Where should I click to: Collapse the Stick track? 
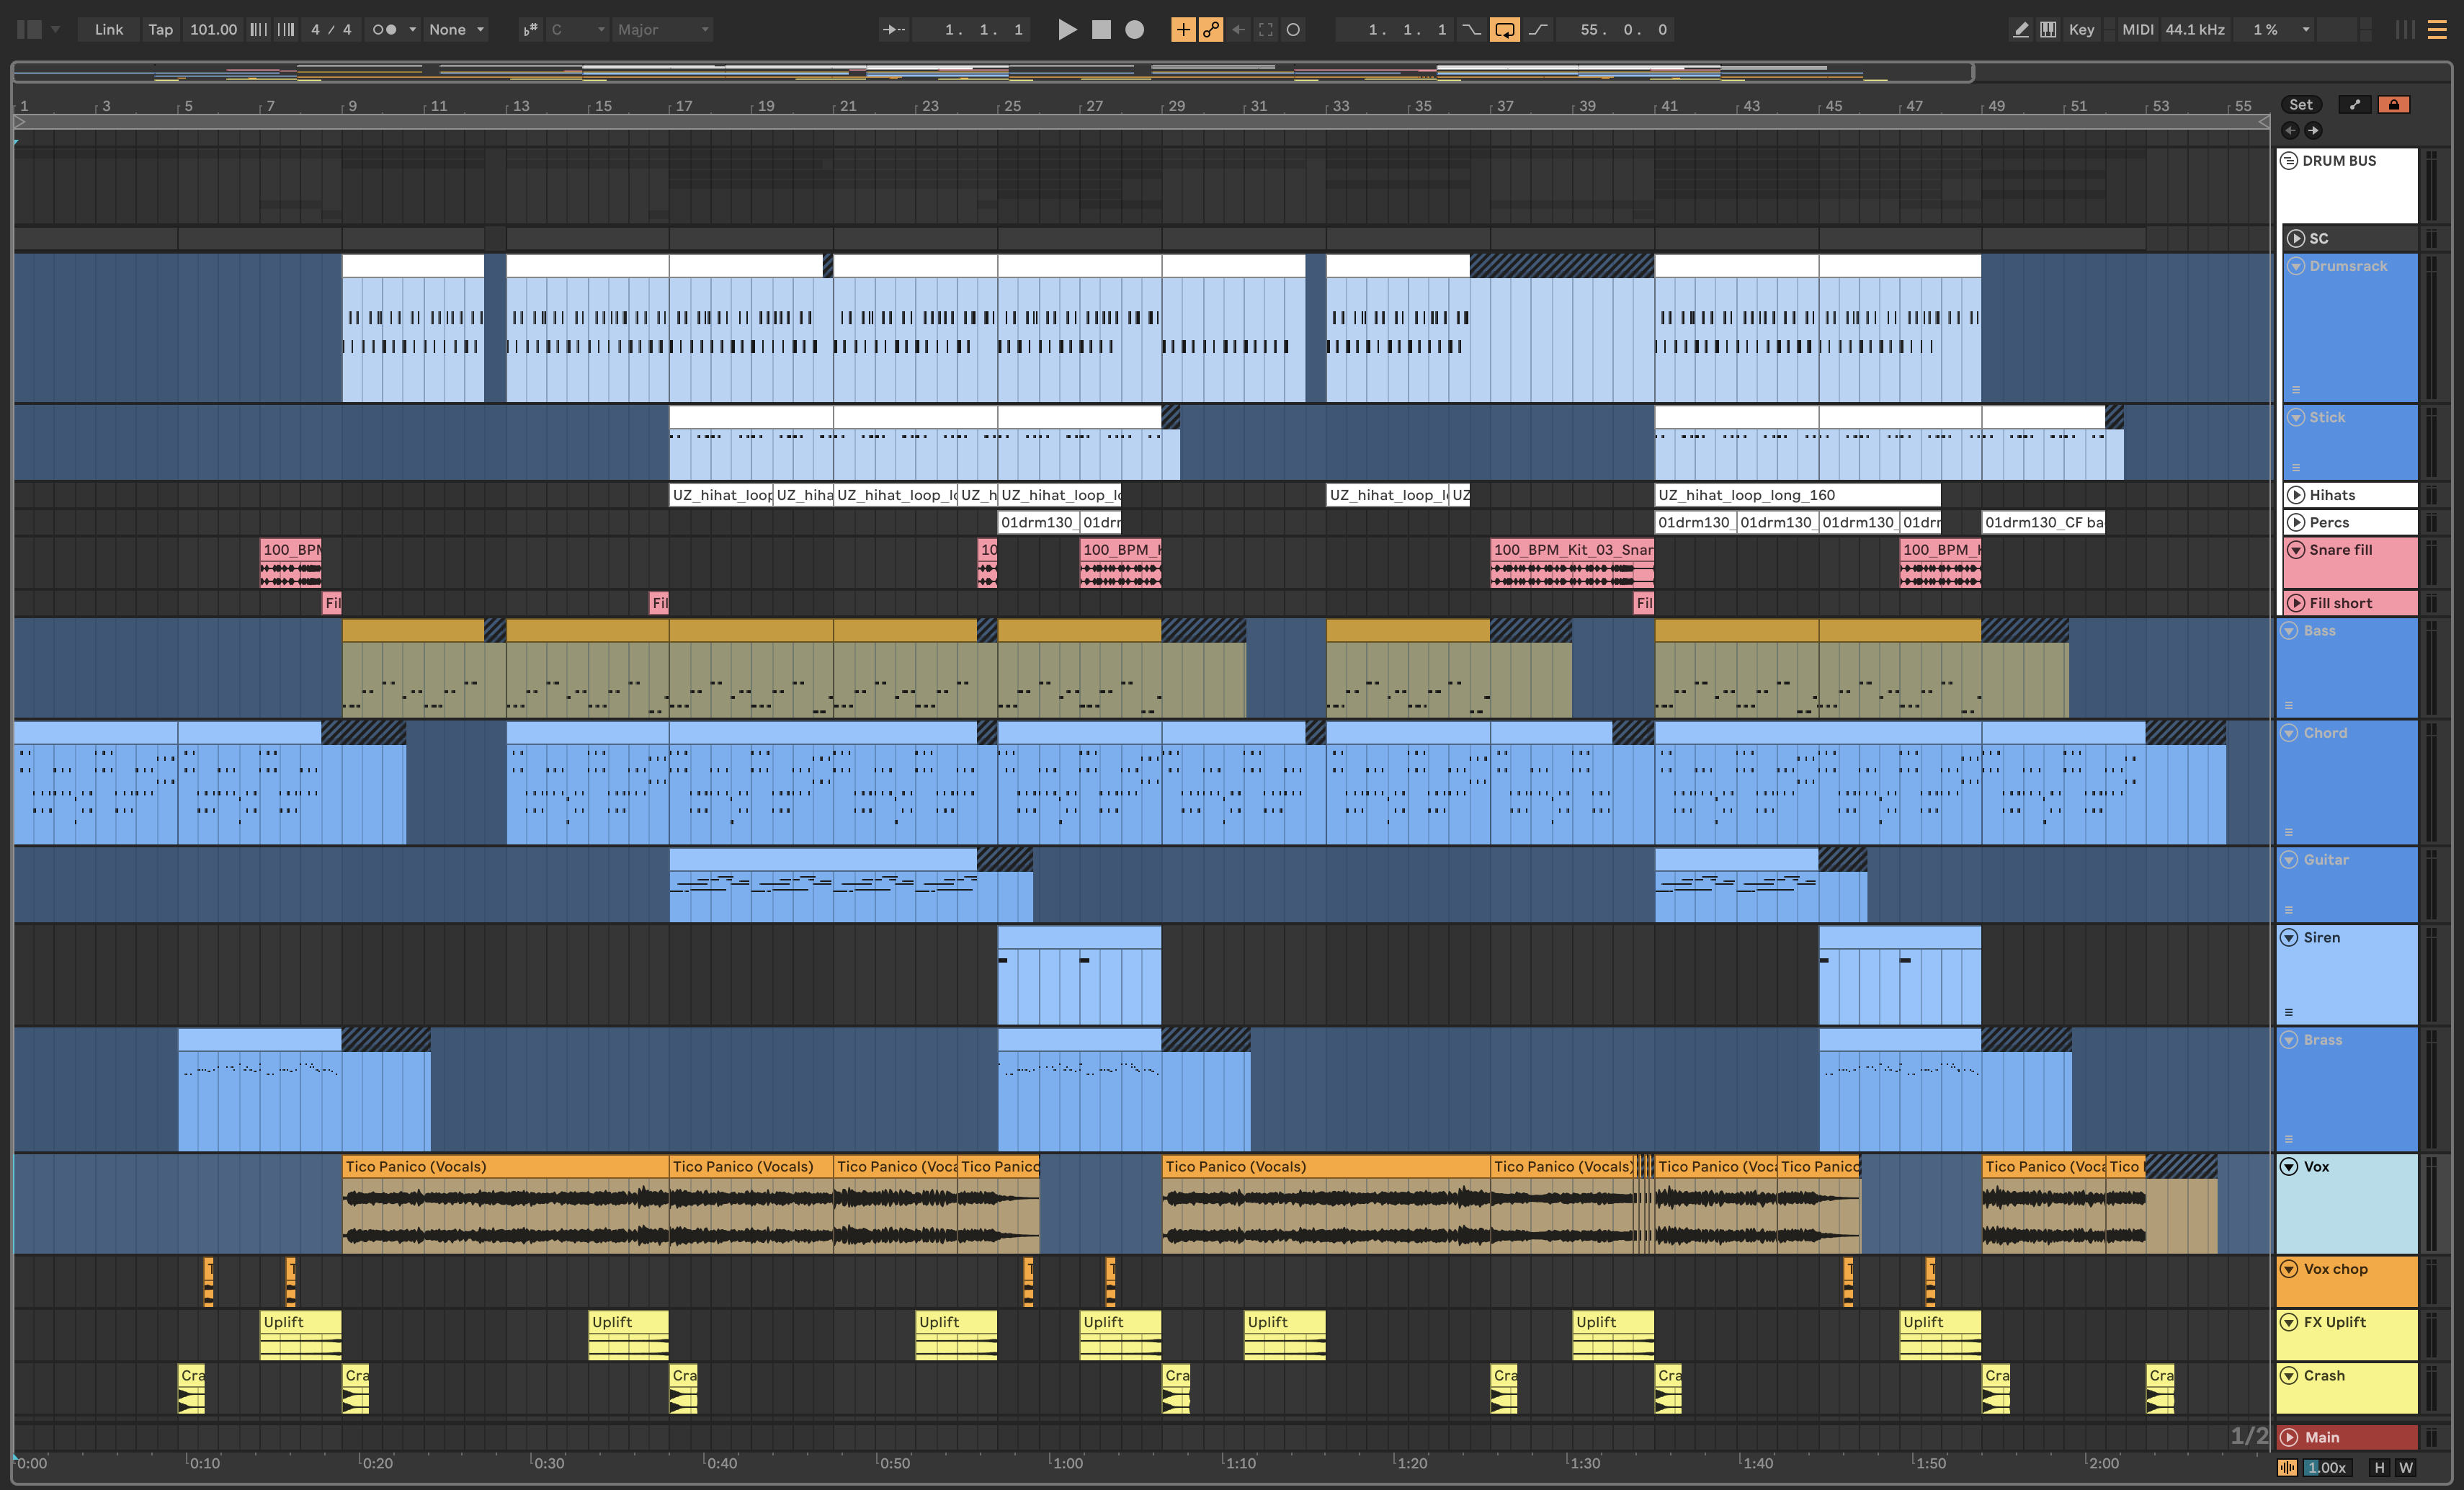pyautogui.click(x=2296, y=417)
